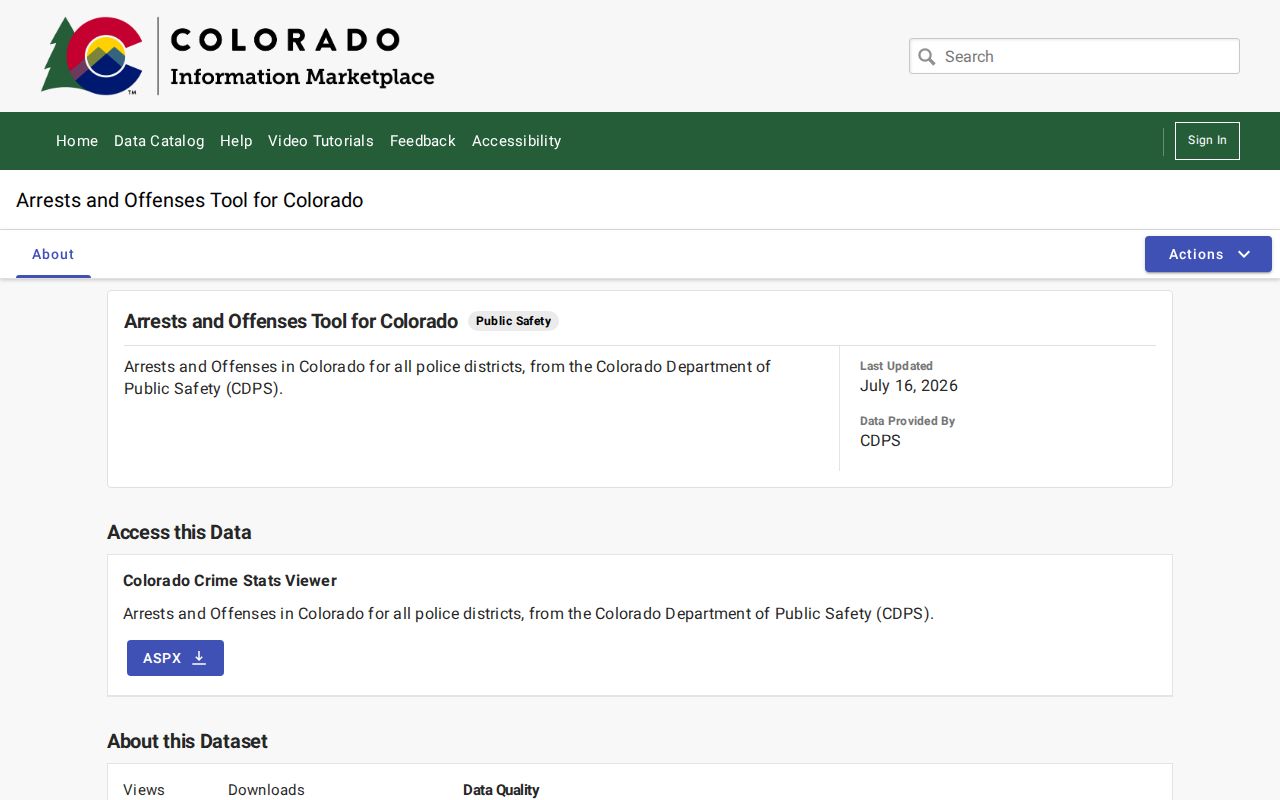This screenshot has width=1280, height=800.
Task: Download the ASPX resource
Action: point(175,658)
